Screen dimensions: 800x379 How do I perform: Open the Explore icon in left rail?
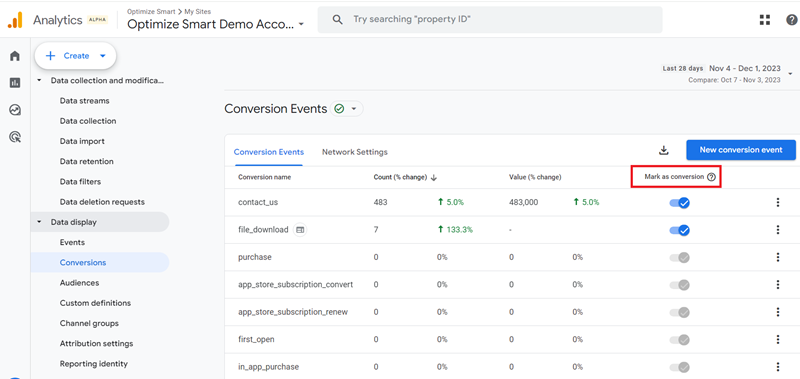(15, 110)
